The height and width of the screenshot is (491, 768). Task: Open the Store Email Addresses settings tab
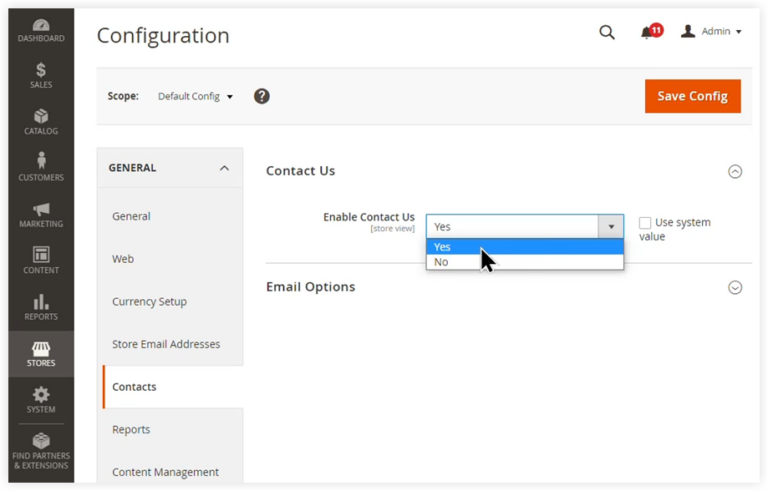coord(166,344)
